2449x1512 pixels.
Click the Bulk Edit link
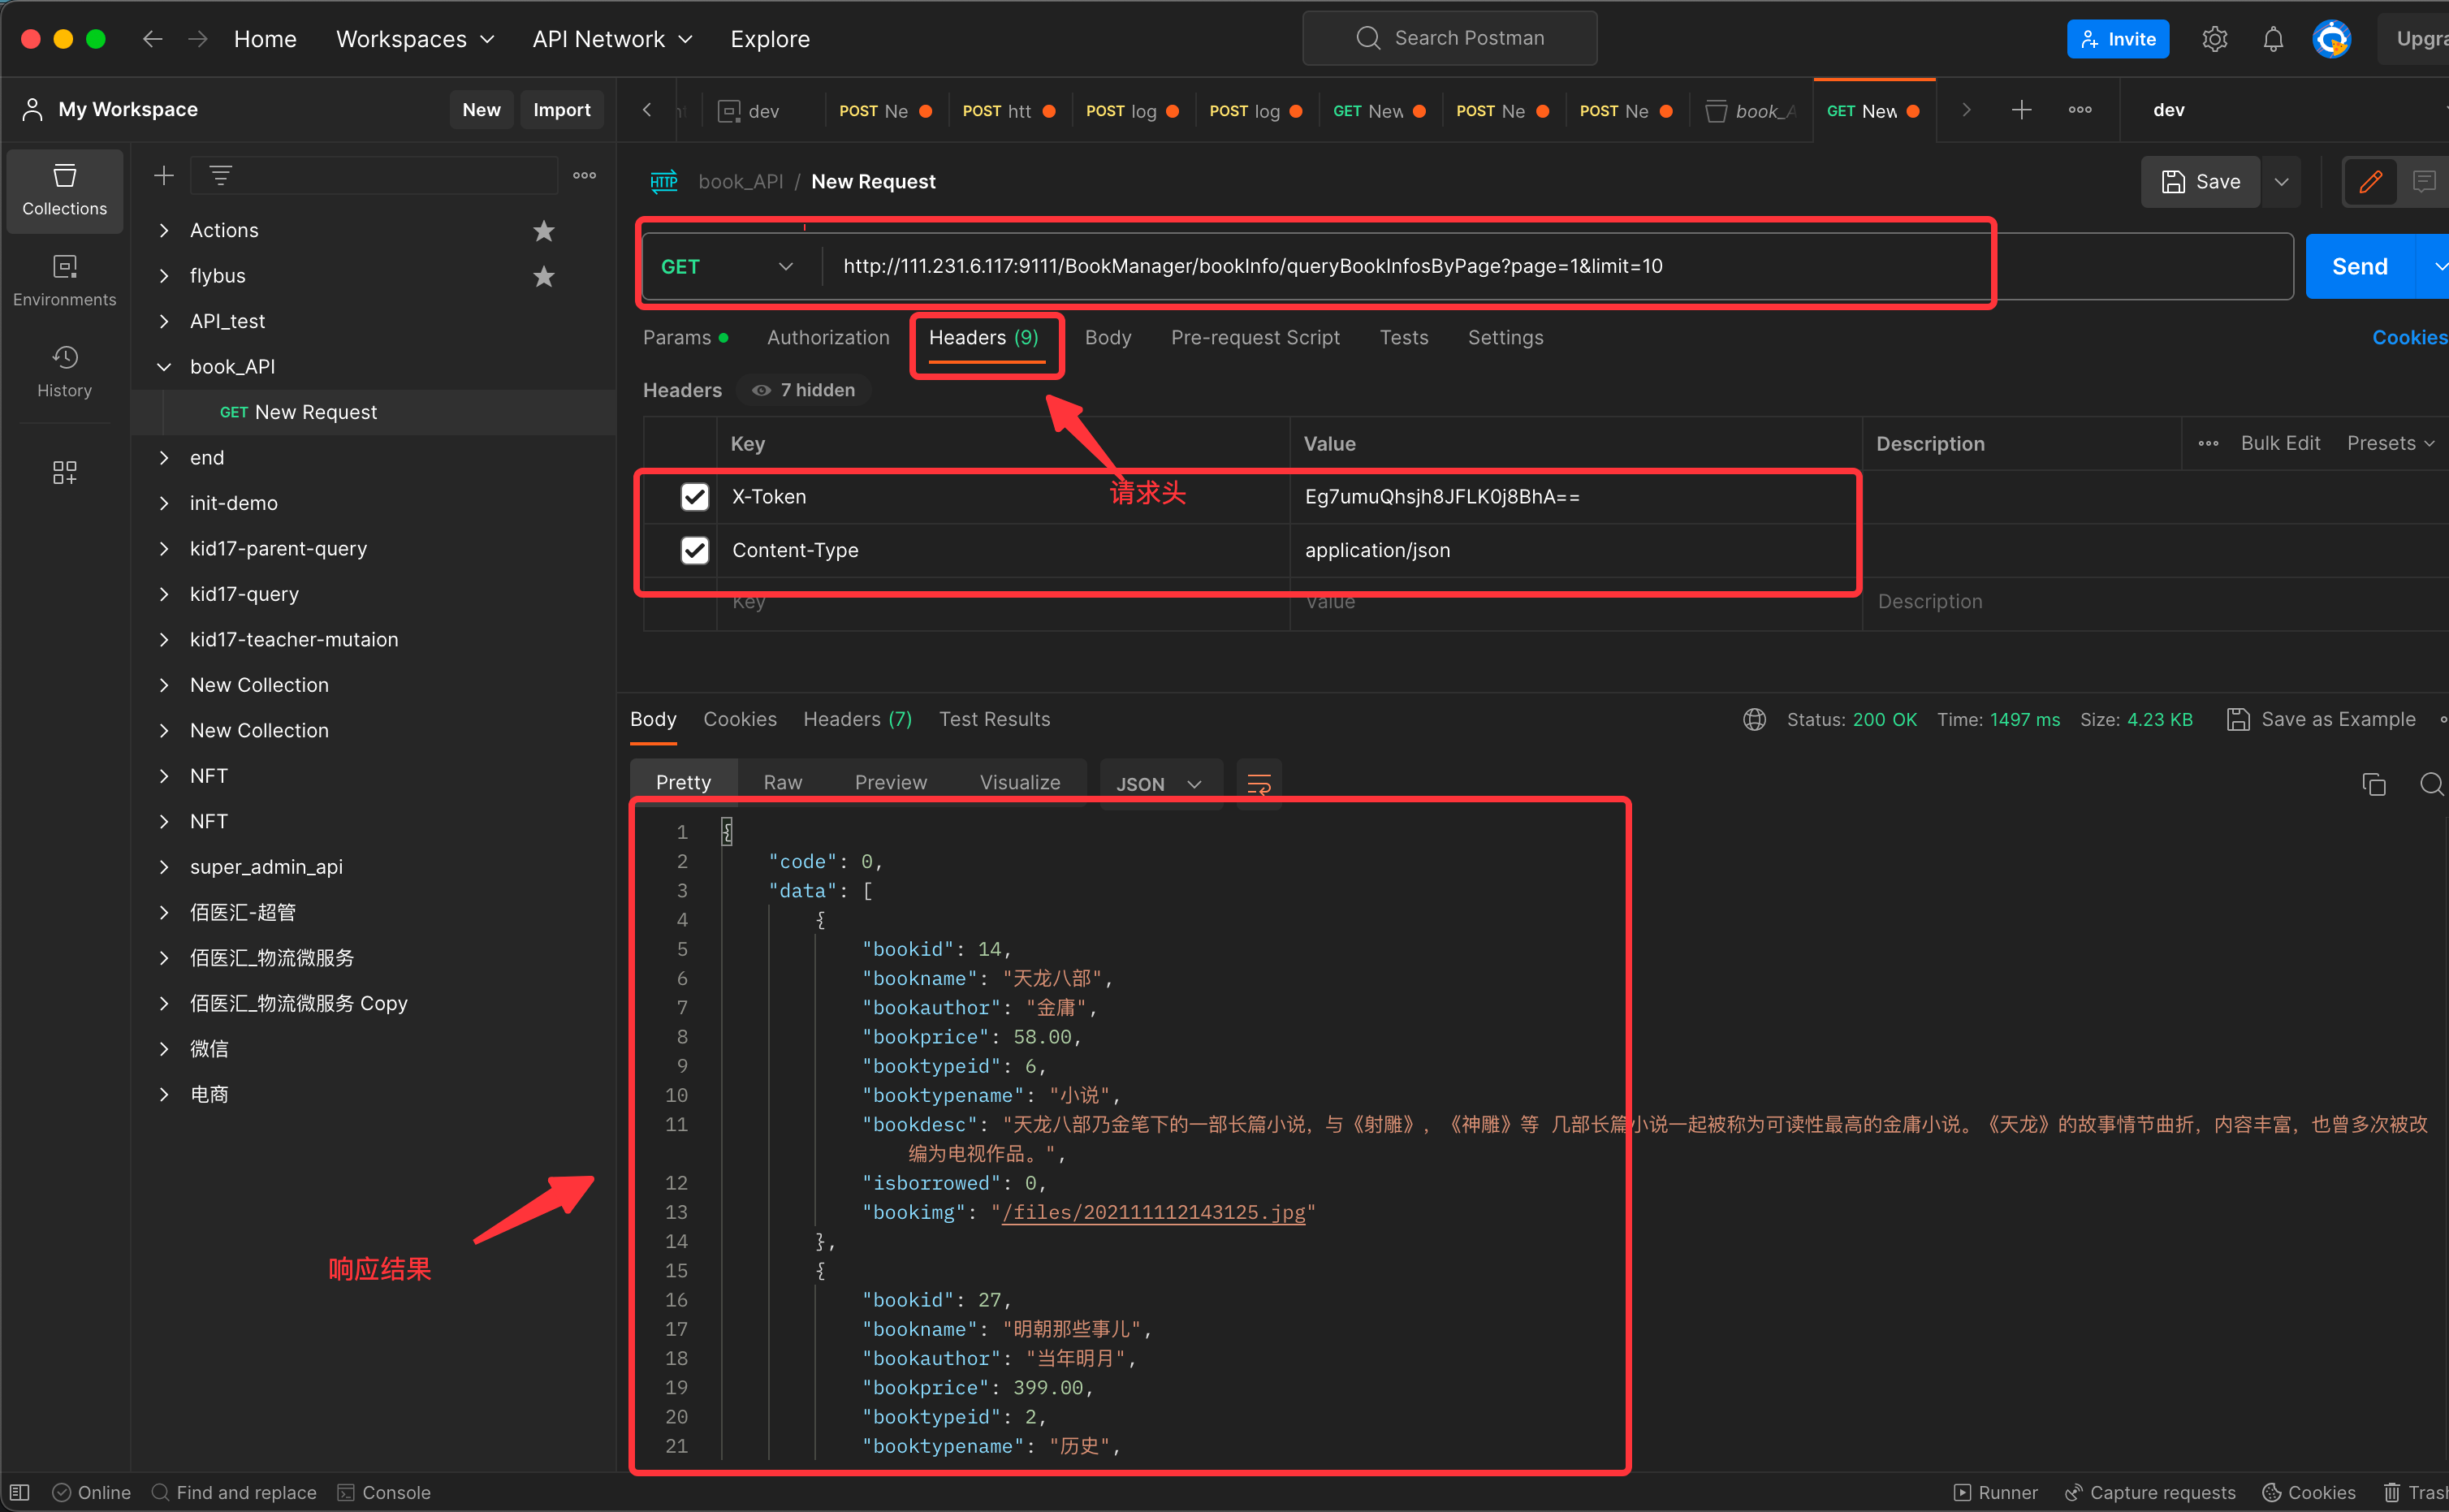click(2279, 443)
